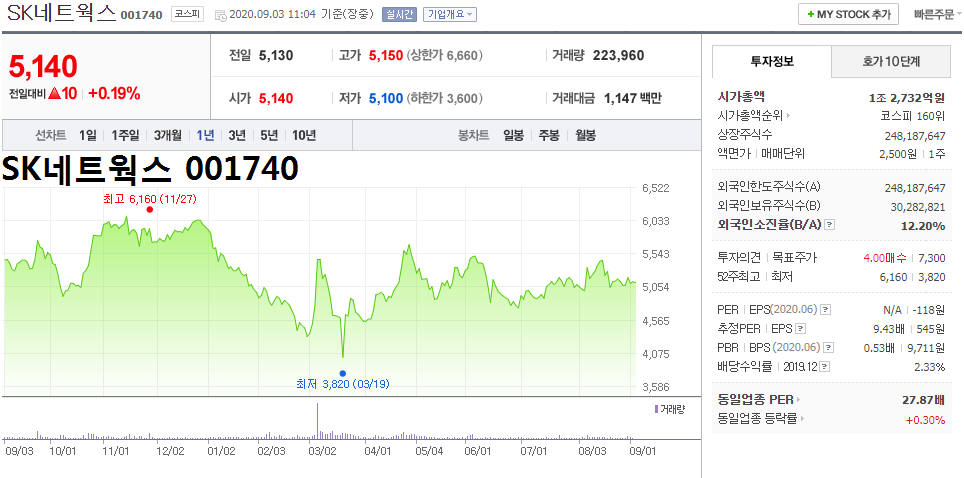Click the blue 최저 3,820 chart marker

tap(342, 373)
